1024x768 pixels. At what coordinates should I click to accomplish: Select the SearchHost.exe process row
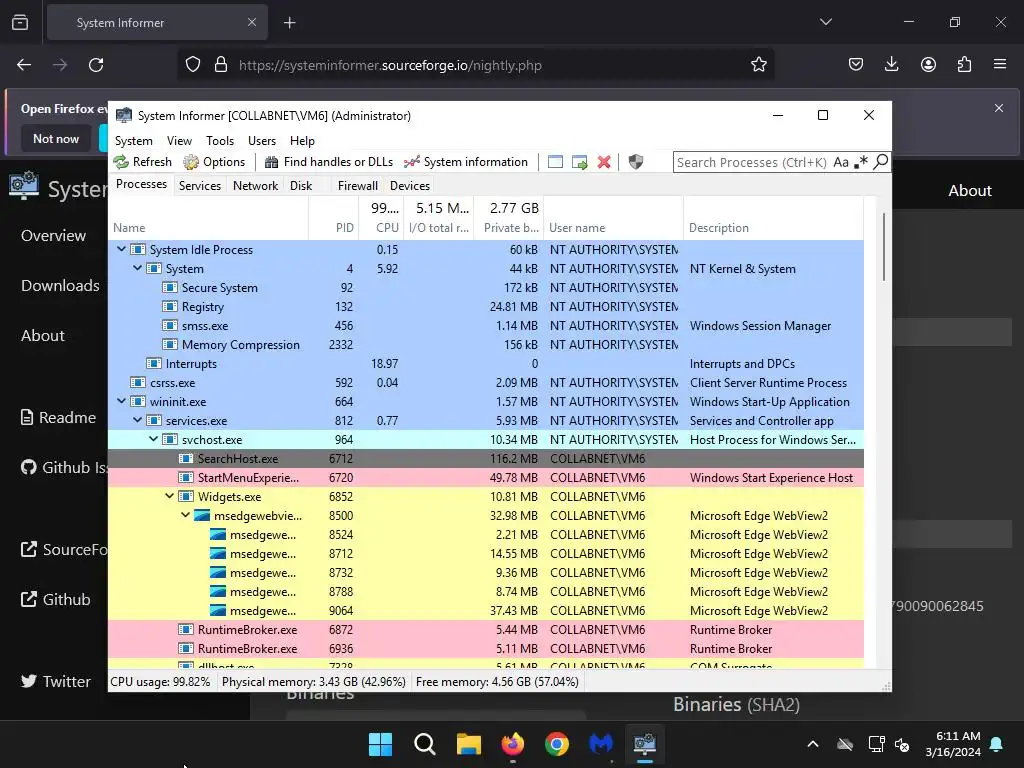pyautogui.click(x=486, y=458)
